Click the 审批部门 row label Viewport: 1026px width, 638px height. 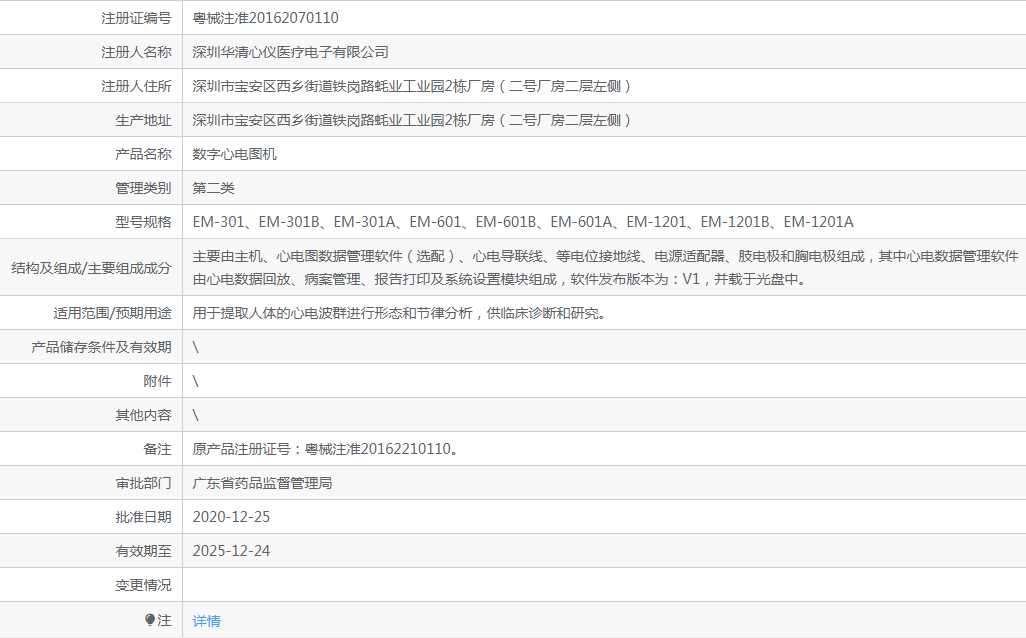point(143,483)
